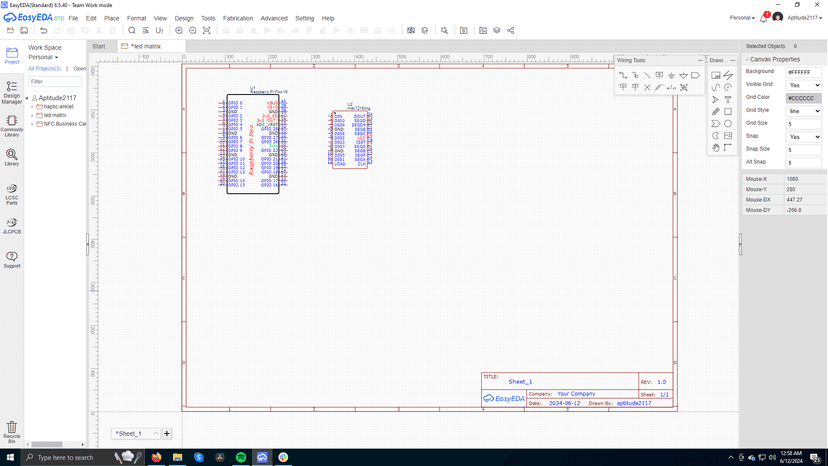
Task: Open the notifications bell
Action: tap(765, 18)
